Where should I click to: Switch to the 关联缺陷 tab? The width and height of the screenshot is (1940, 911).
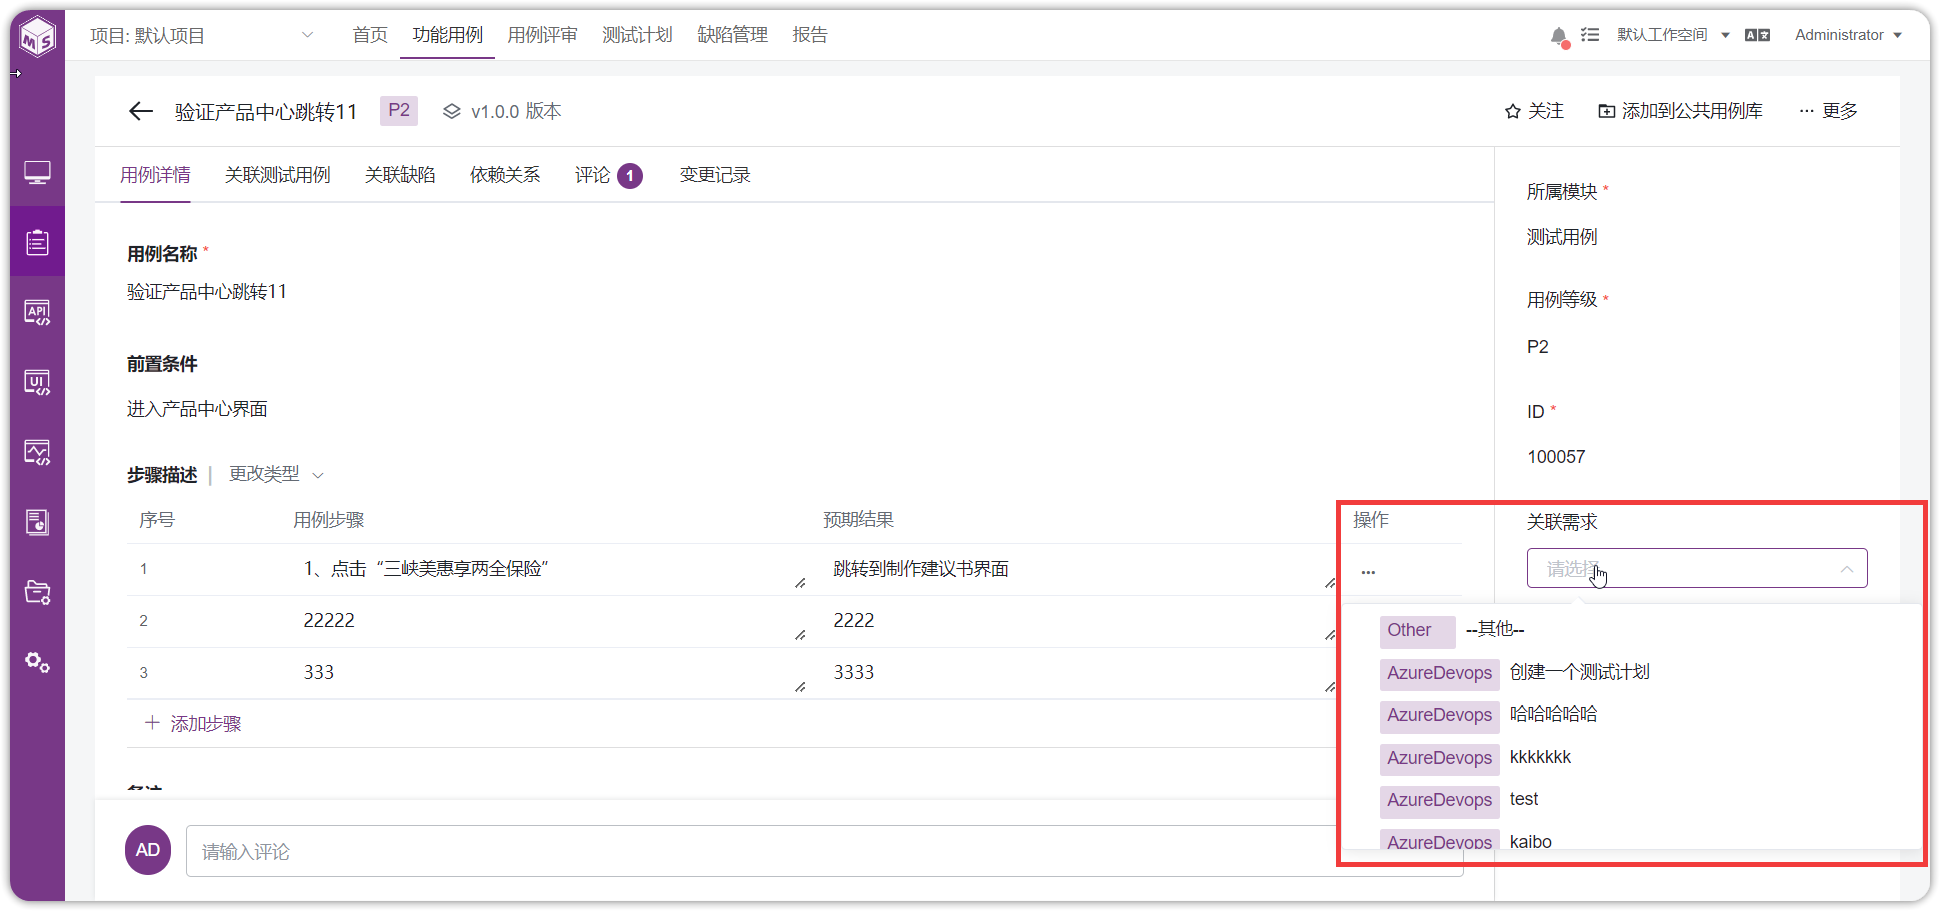click(400, 175)
